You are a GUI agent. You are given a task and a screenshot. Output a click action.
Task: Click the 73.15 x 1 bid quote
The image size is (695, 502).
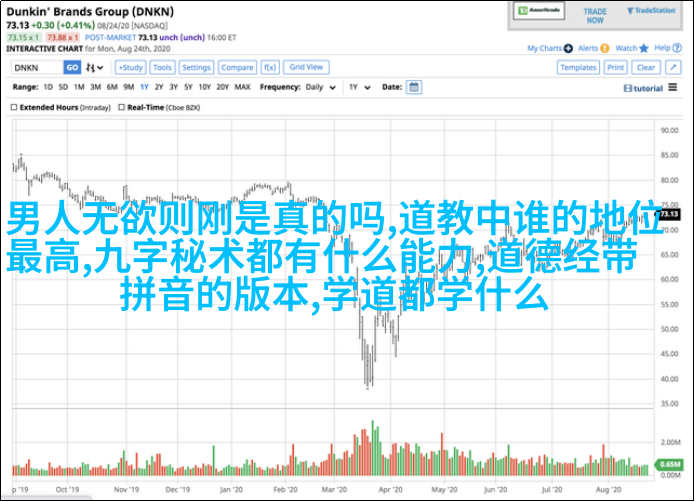pos(23,38)
